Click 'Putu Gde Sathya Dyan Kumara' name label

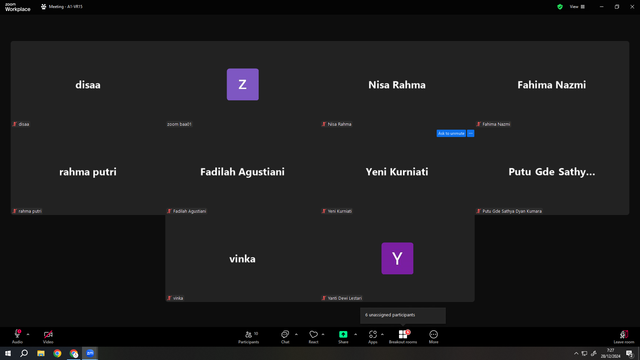[512, 211]
